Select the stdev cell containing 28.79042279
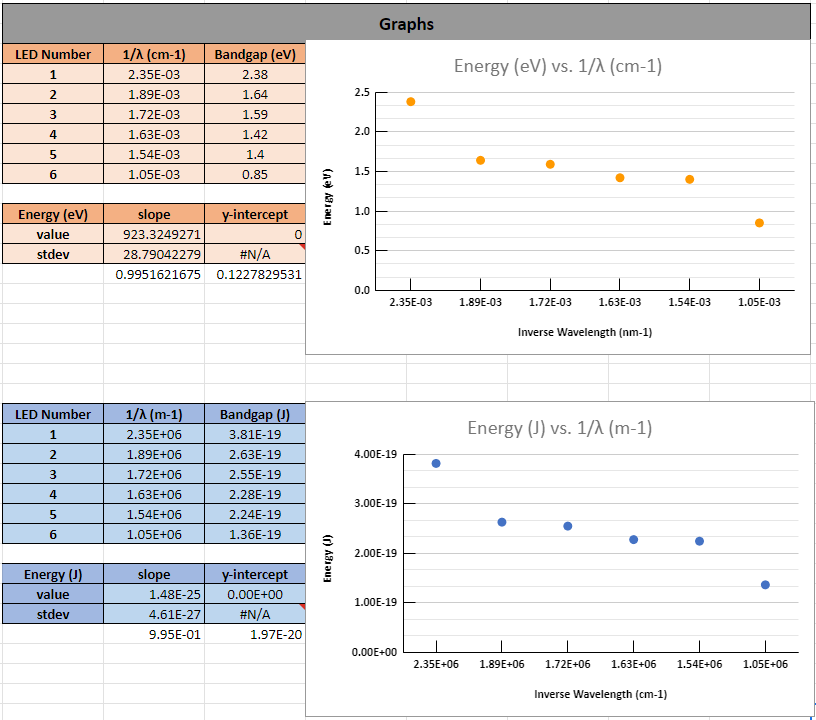816x720 pixels. point(154,254)
